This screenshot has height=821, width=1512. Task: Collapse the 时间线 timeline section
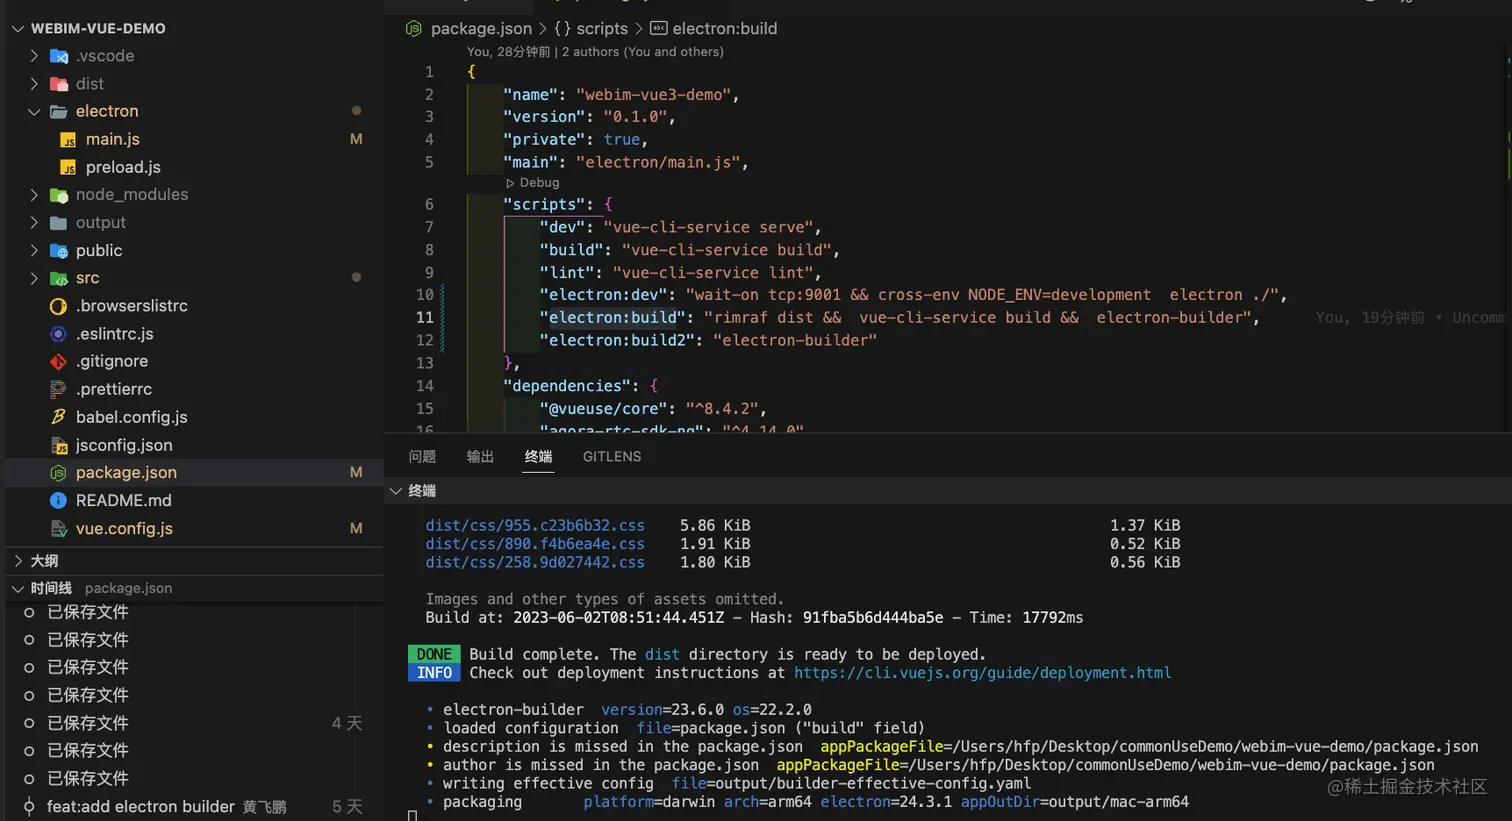17,589
